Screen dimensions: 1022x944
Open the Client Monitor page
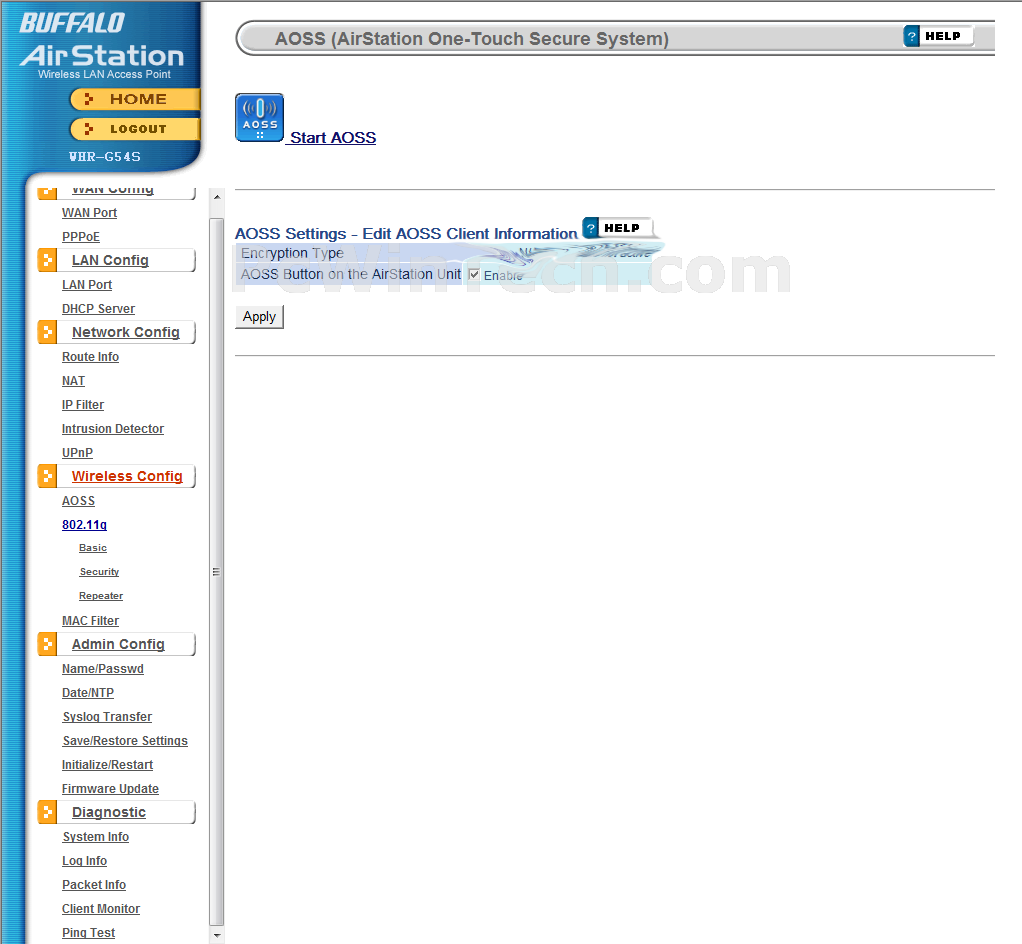point(101,909)
